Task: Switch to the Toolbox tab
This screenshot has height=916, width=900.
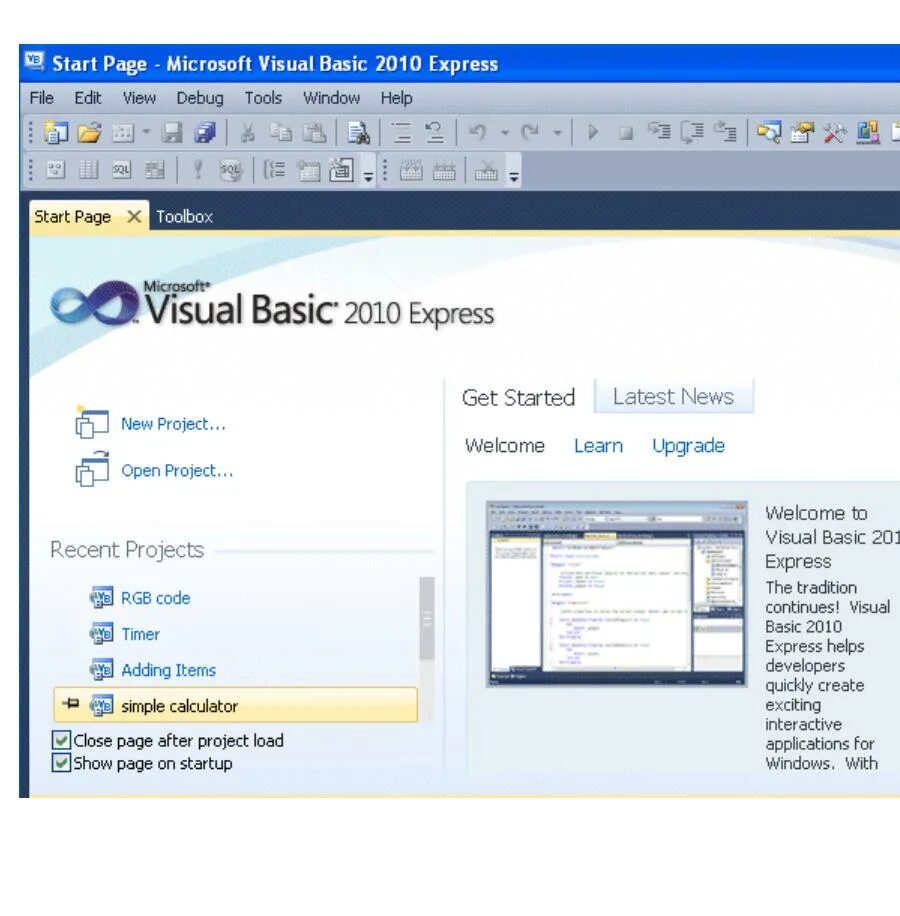Action: point(184,217)
